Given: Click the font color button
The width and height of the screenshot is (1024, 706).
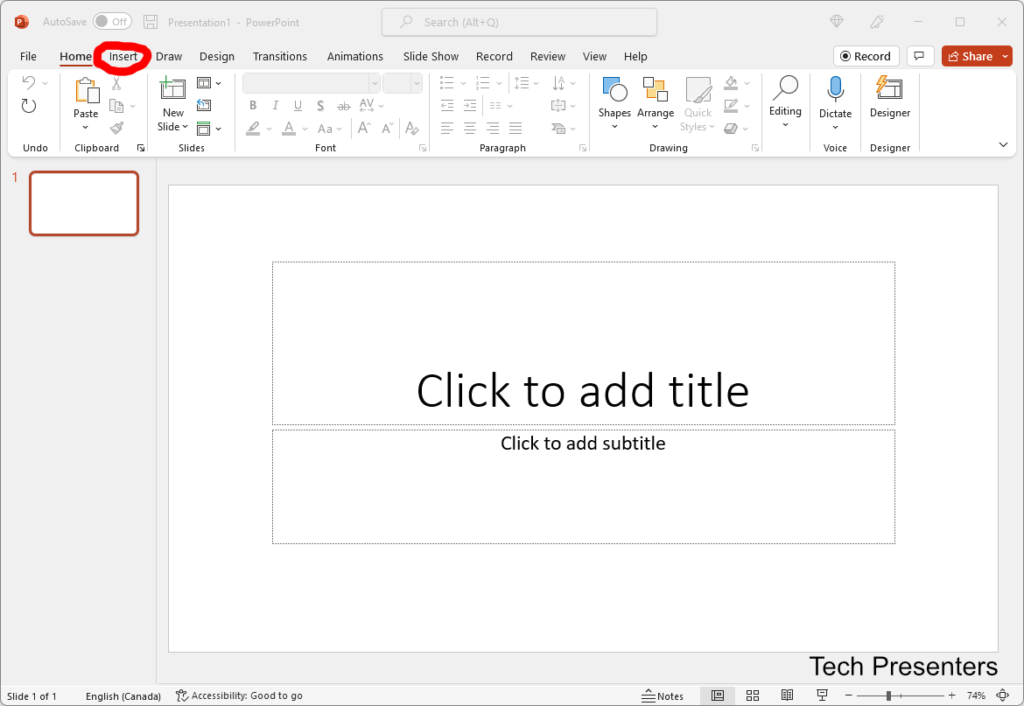Looking at the screenshot, I should click(289, 128).
